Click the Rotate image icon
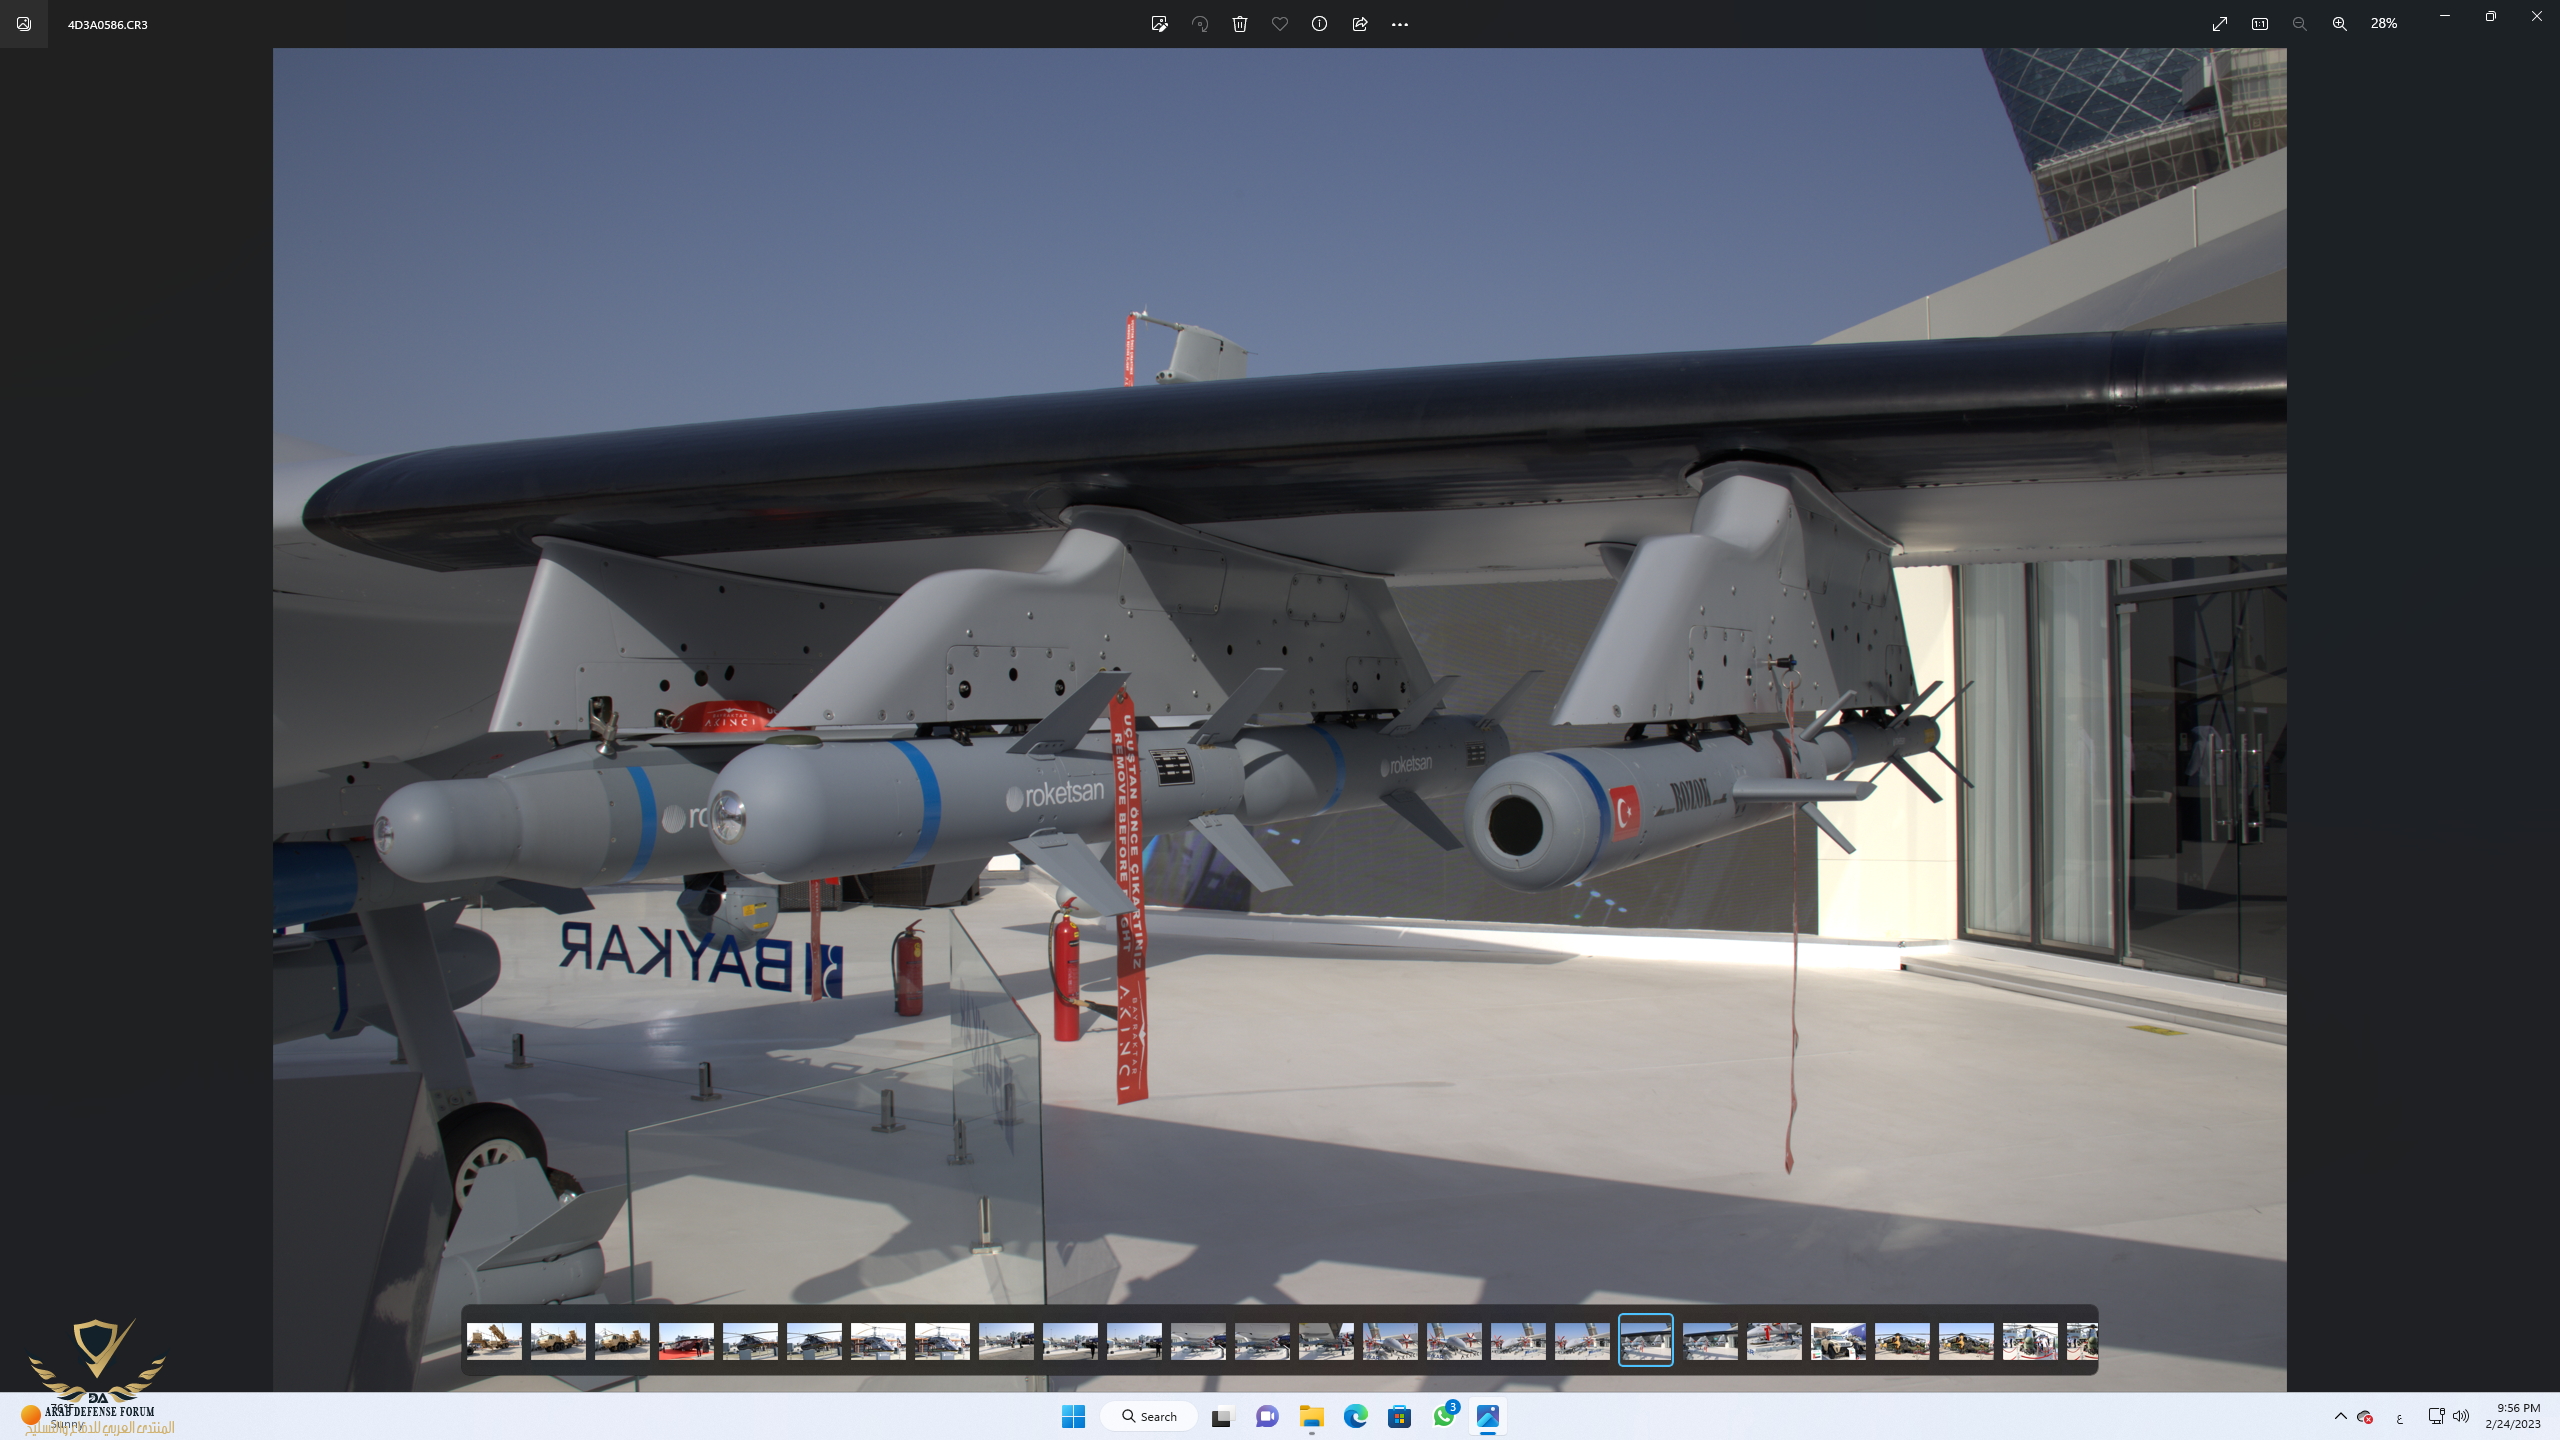The image size is (2560, 1440). coord(1200,24)
